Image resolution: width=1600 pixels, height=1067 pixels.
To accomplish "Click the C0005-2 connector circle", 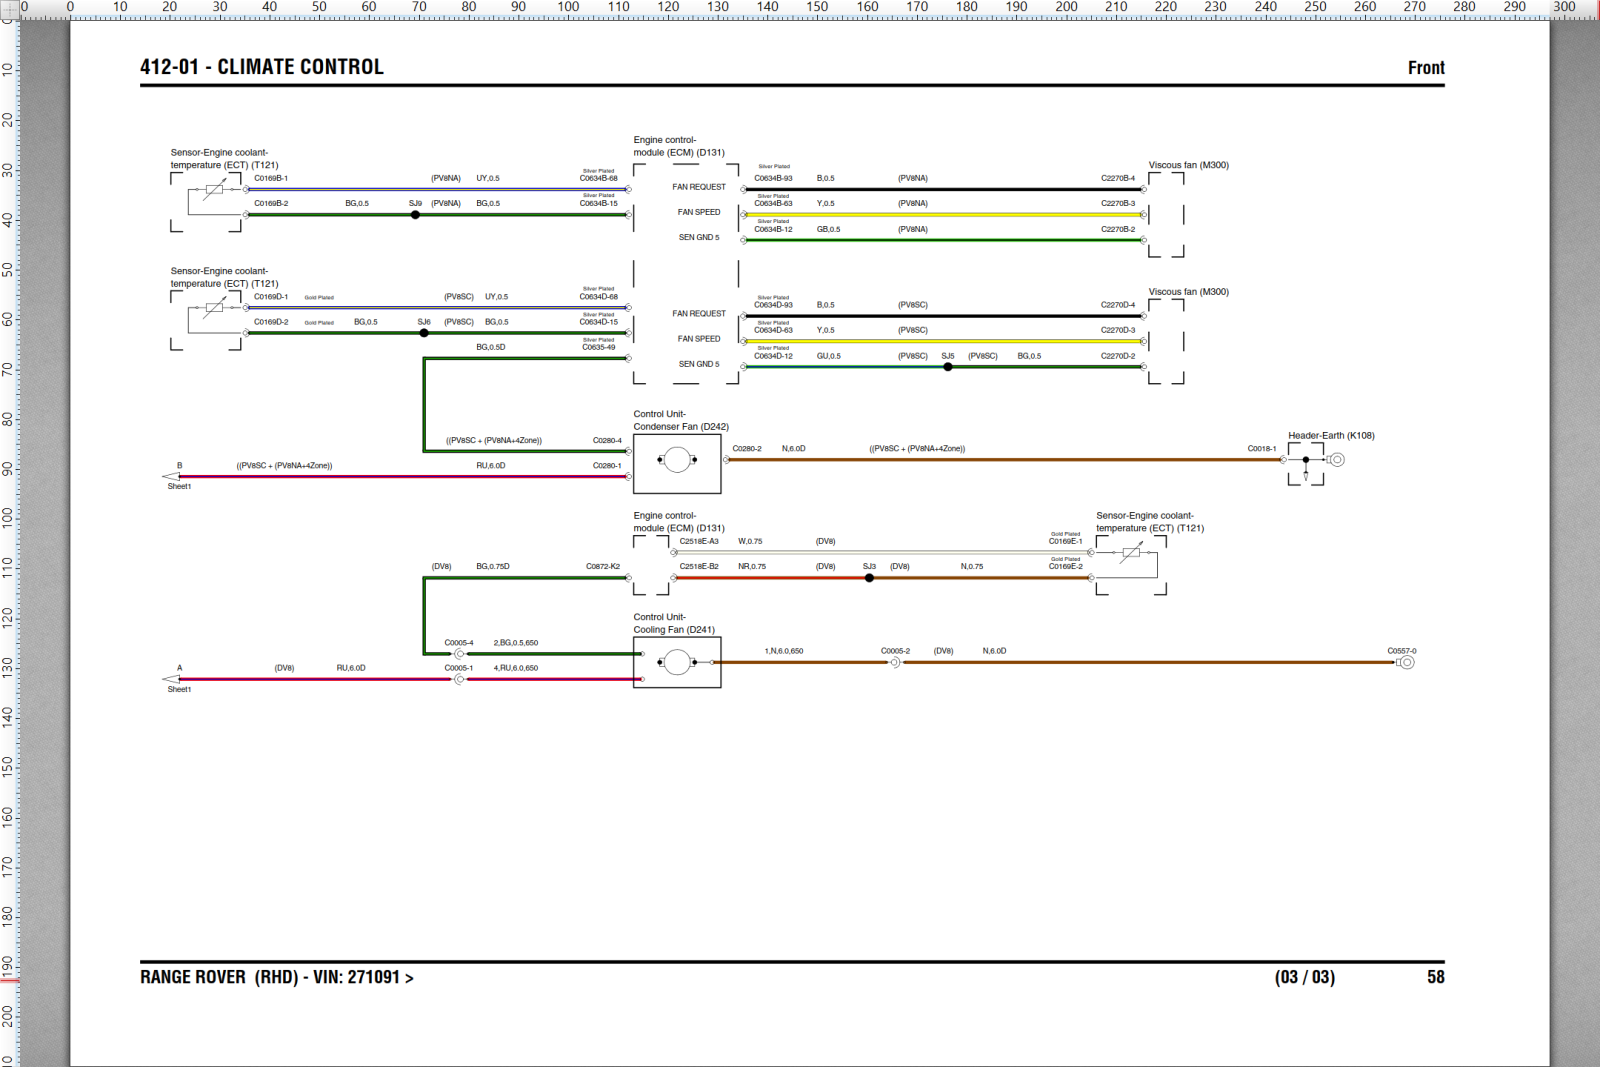I will pyautogui.click(x=895, y=662).
